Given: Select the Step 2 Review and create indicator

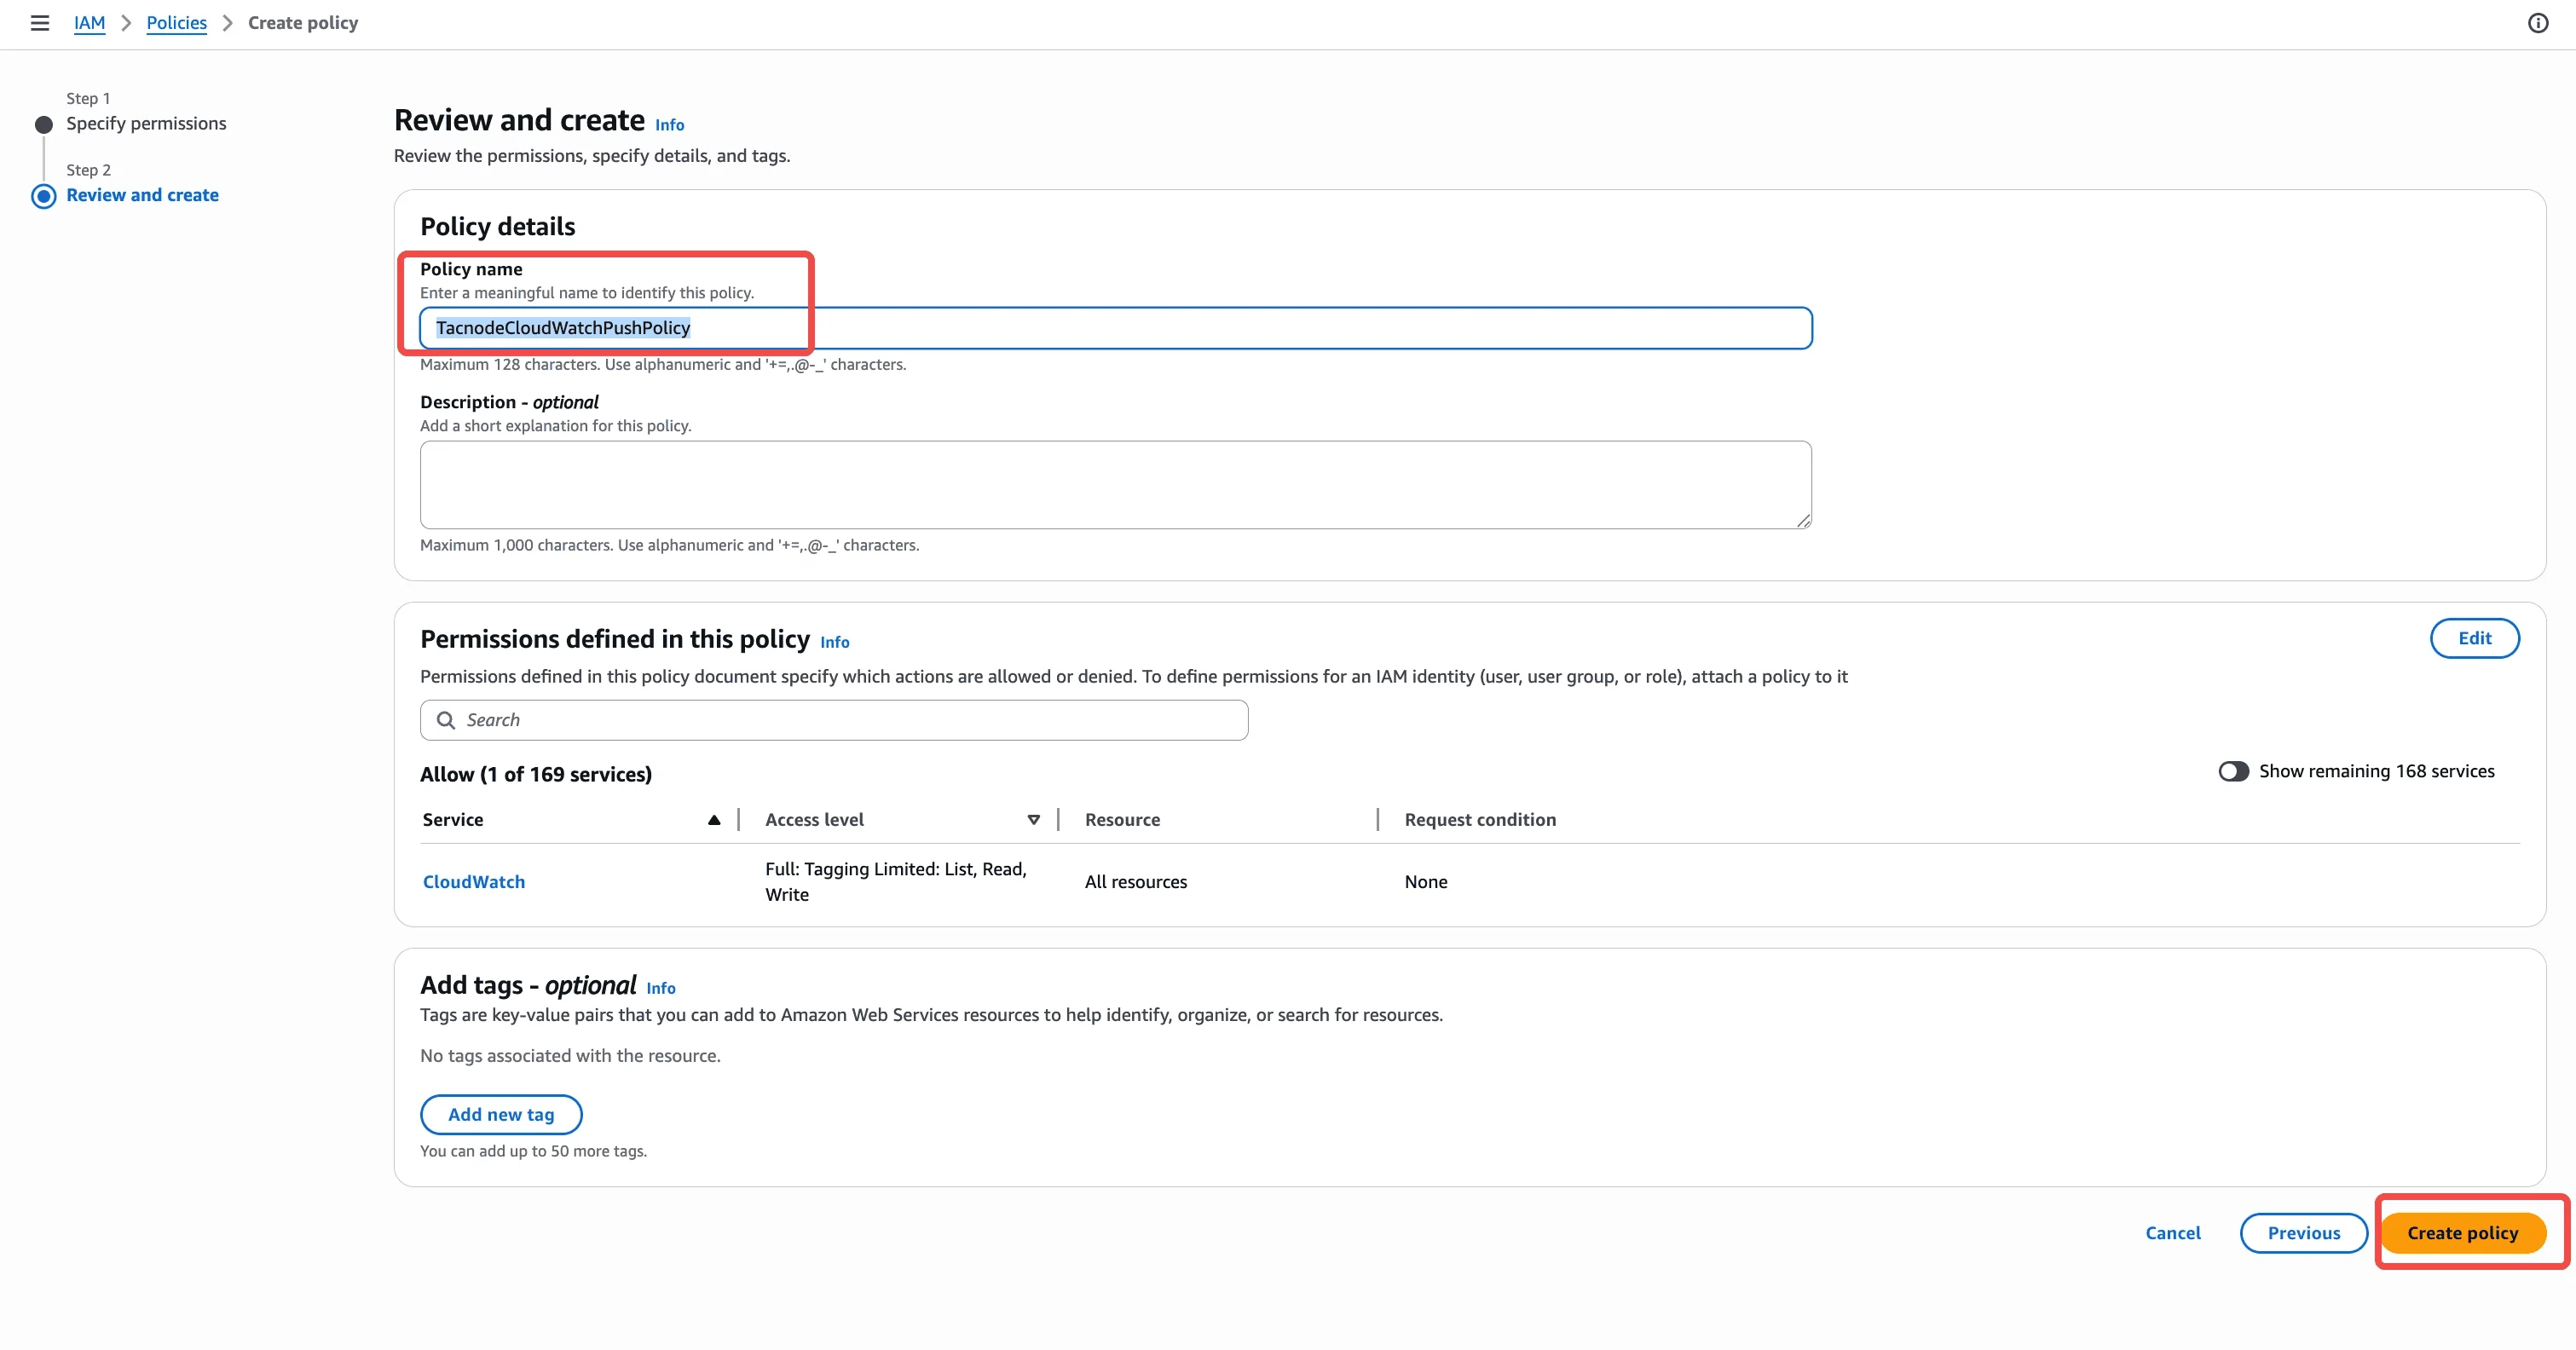Looking at the screenshot, I should 44,196.
